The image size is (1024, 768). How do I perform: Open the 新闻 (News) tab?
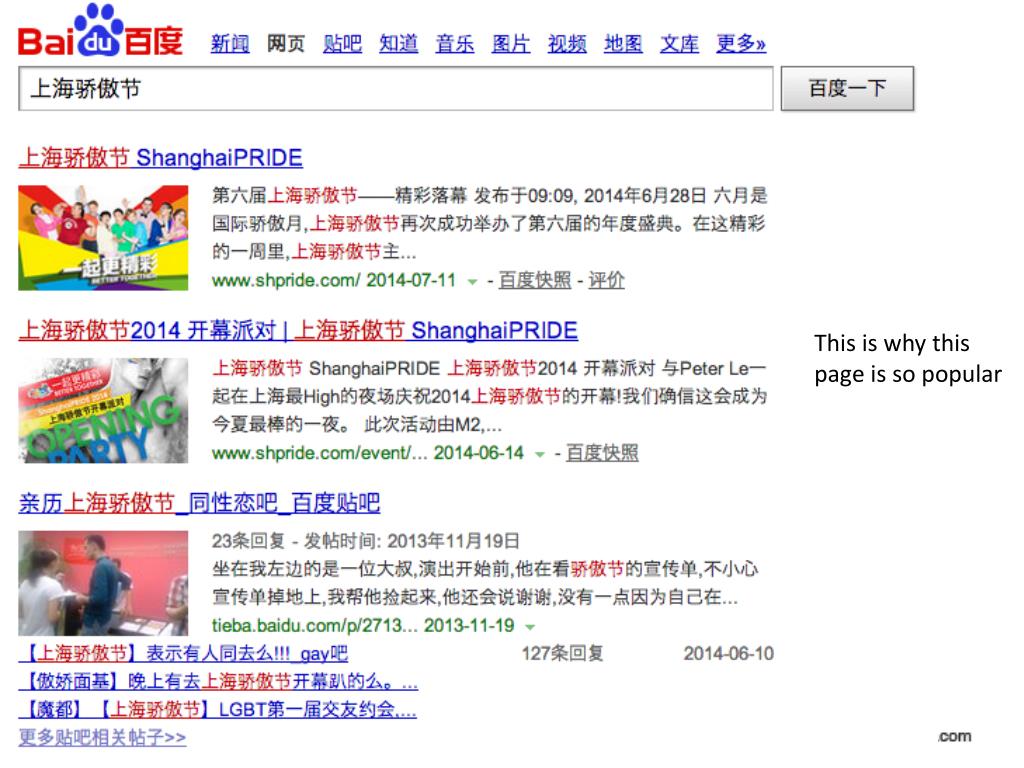point(230,44)
